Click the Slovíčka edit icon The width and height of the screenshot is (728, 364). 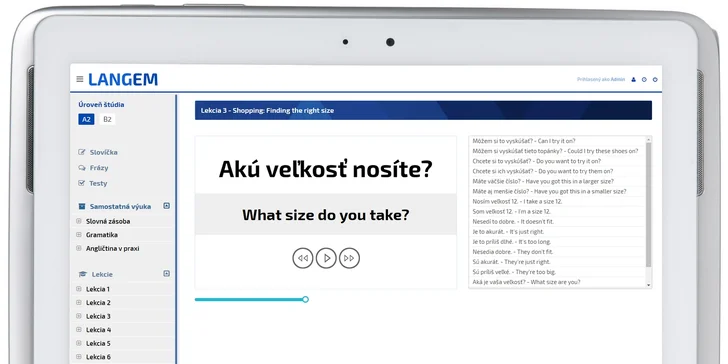point(82,152)
